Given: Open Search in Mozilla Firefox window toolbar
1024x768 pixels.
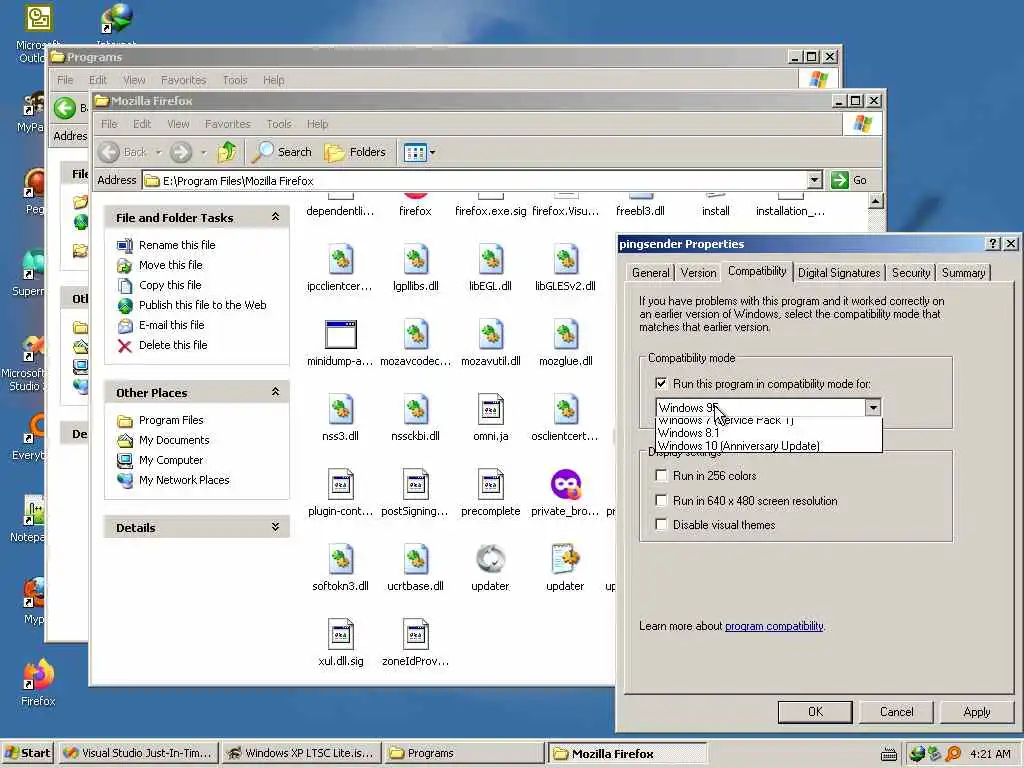Looking at the screenshot, I should (x=282, y=152).
